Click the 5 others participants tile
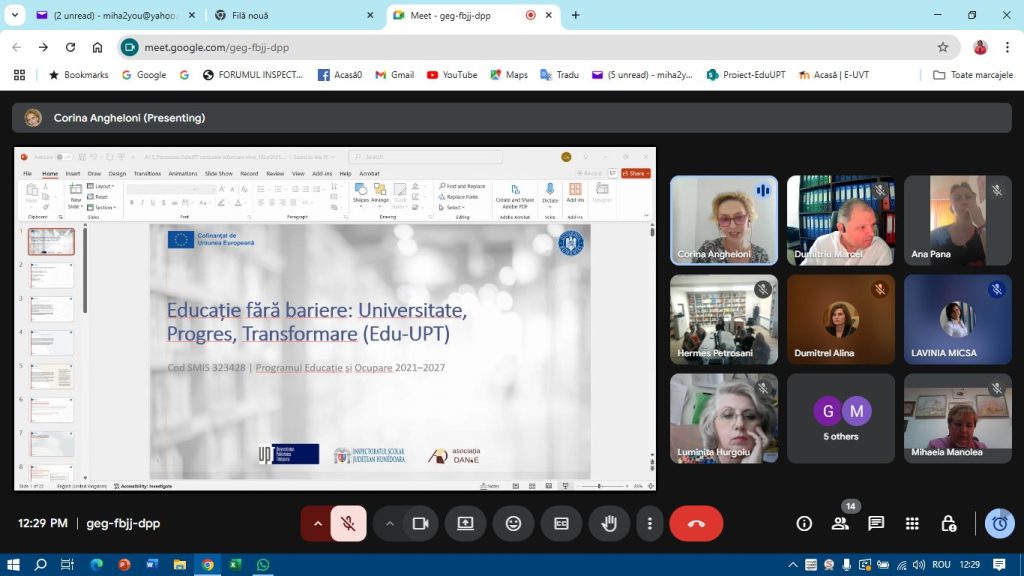This screenshot has width=1024, height=576. [840, 419]
